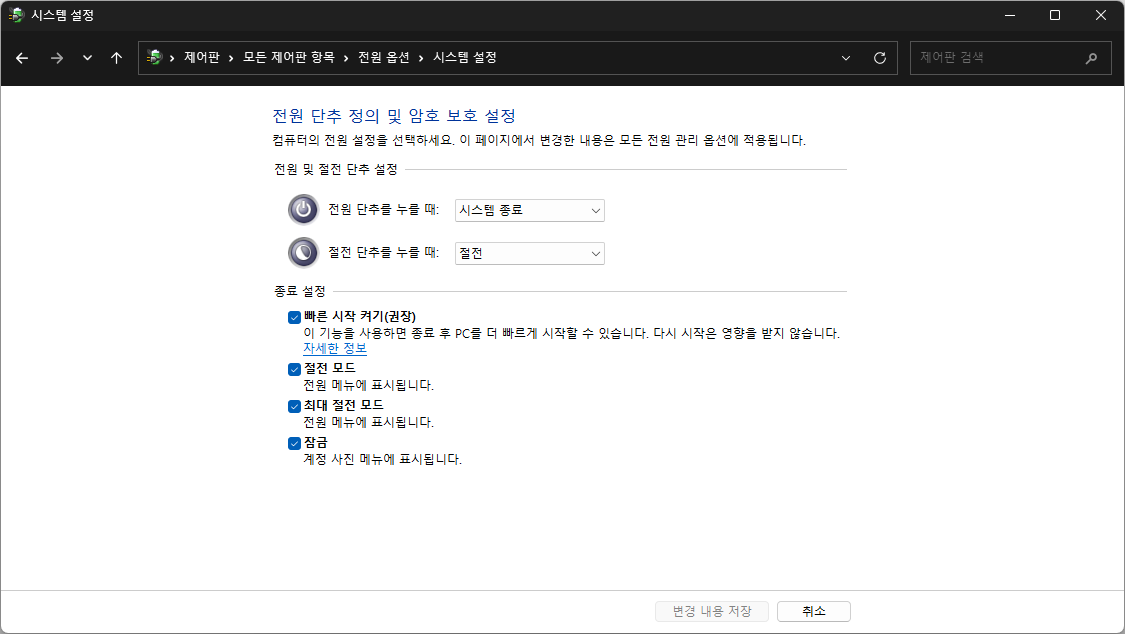This screenshot has height=634, width=1125.
Task: Select the 시스템 설정 breadcrumb
Action: click(465, 57)
